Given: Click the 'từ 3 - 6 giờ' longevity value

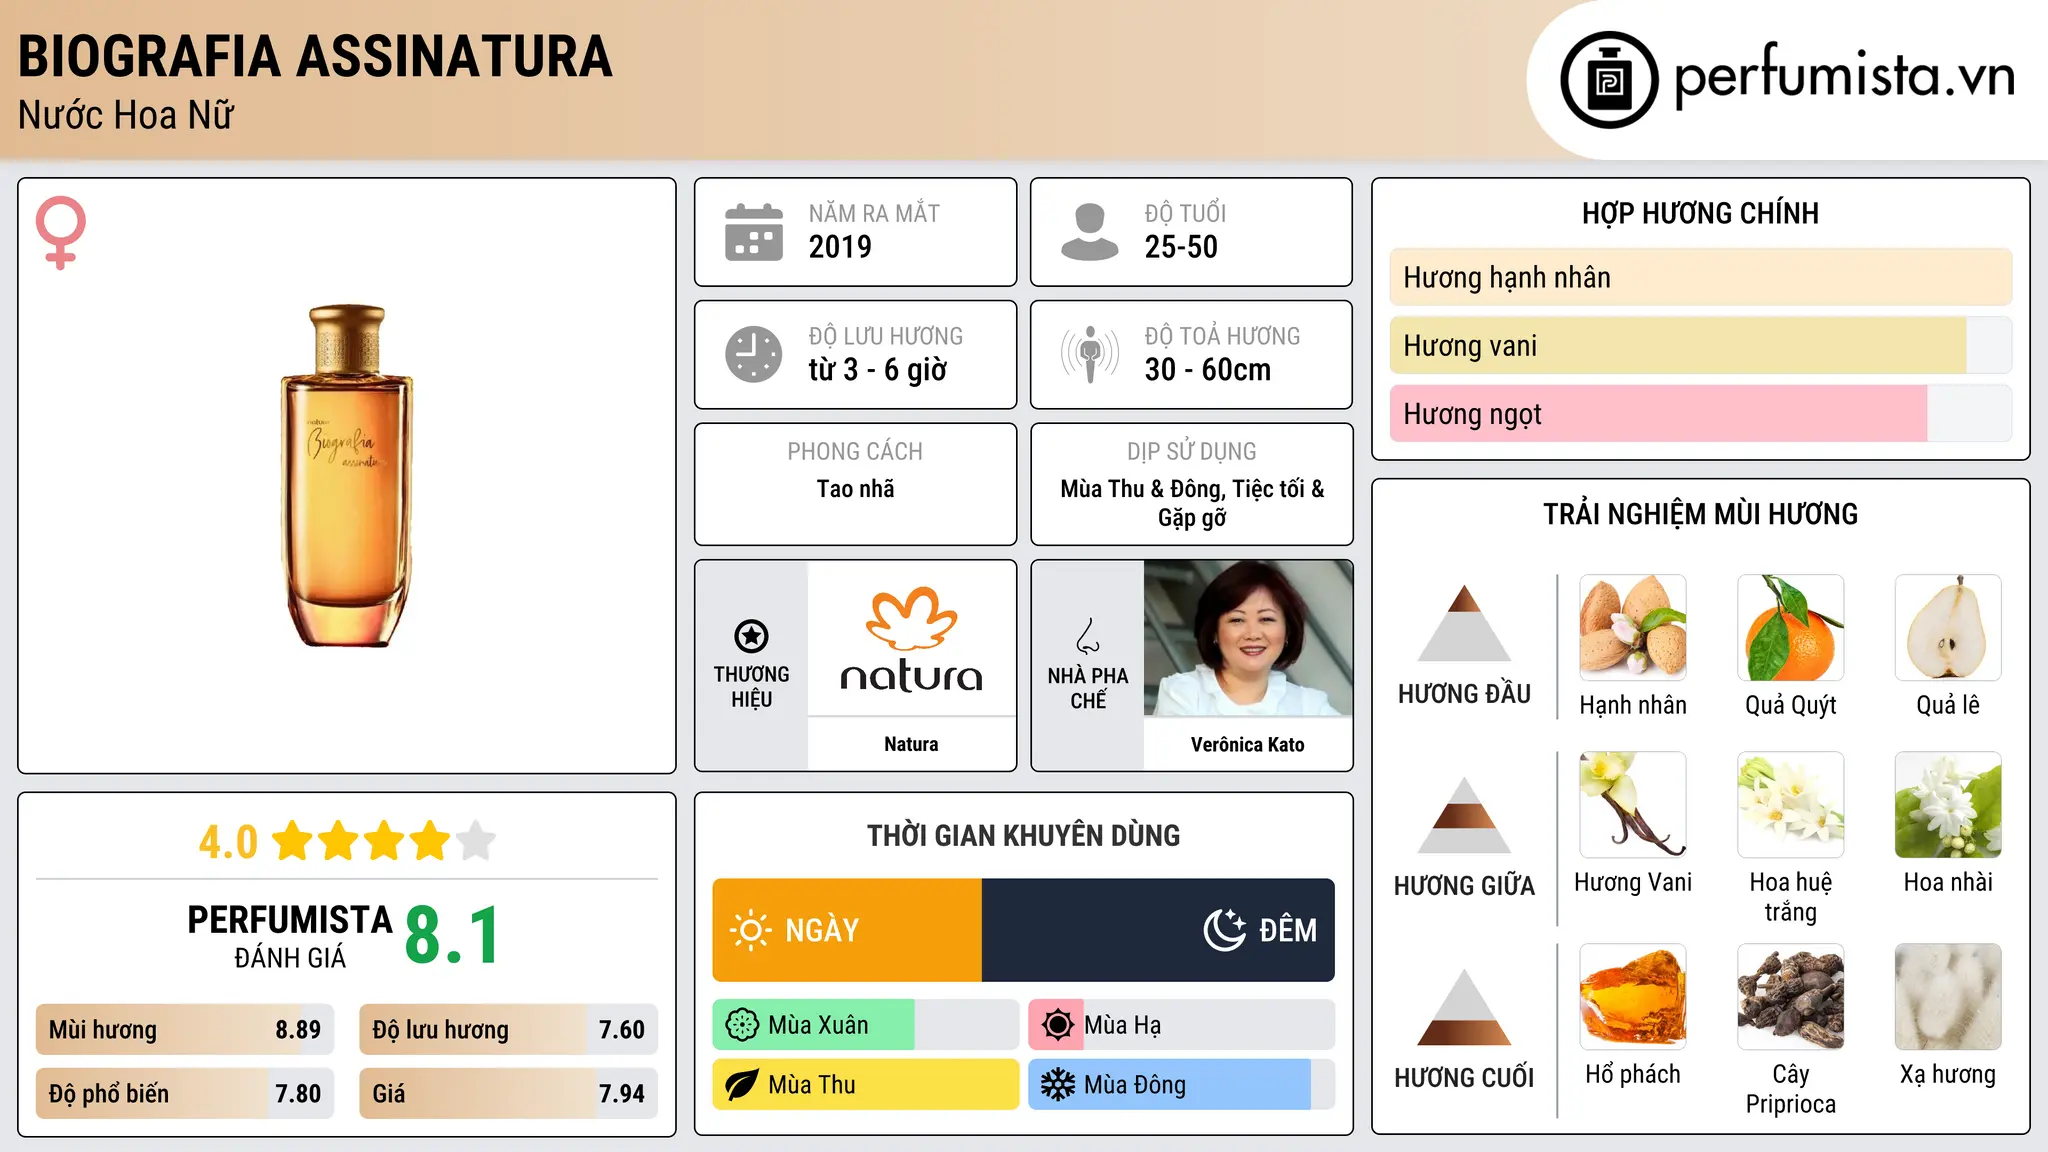Looking at the screenshot, I should pyautogui.click(x=878, y=370).
